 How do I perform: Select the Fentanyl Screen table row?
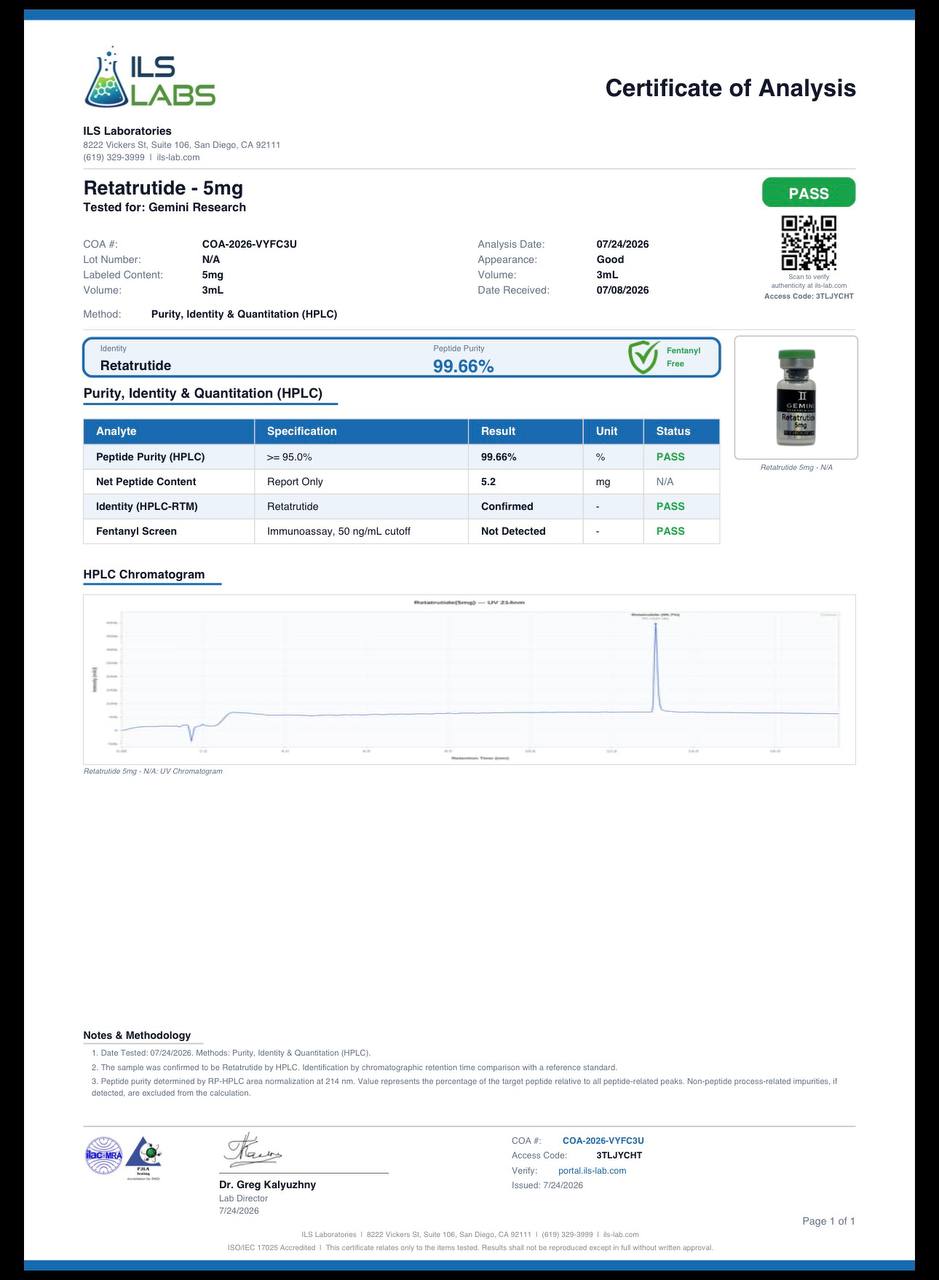[x=401, y=531]
